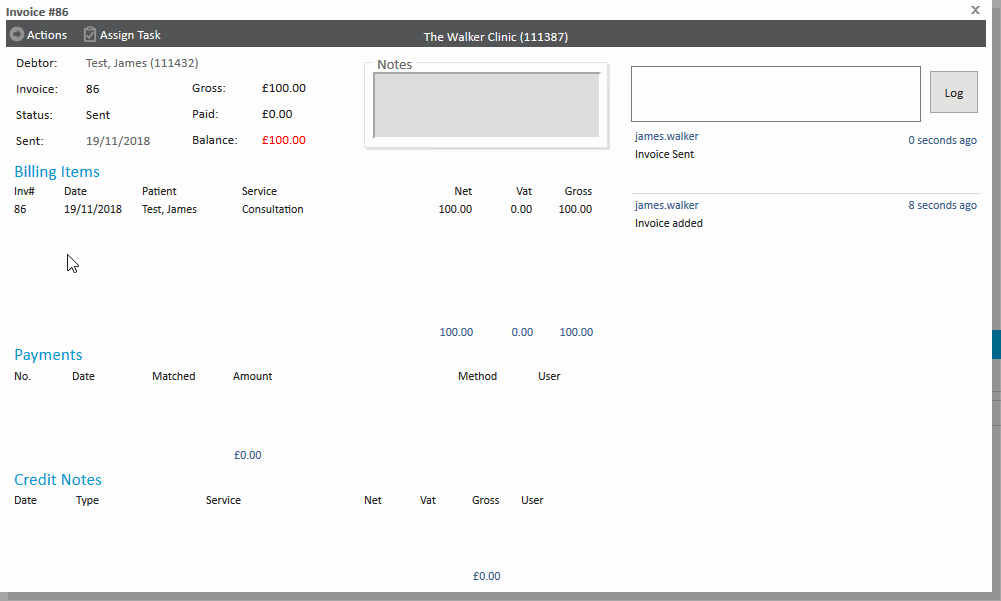The height and width of the screenshot is (601, 1001).
Task: Click the Credit Notes total £0.00
Action: (x=486, y=576)
